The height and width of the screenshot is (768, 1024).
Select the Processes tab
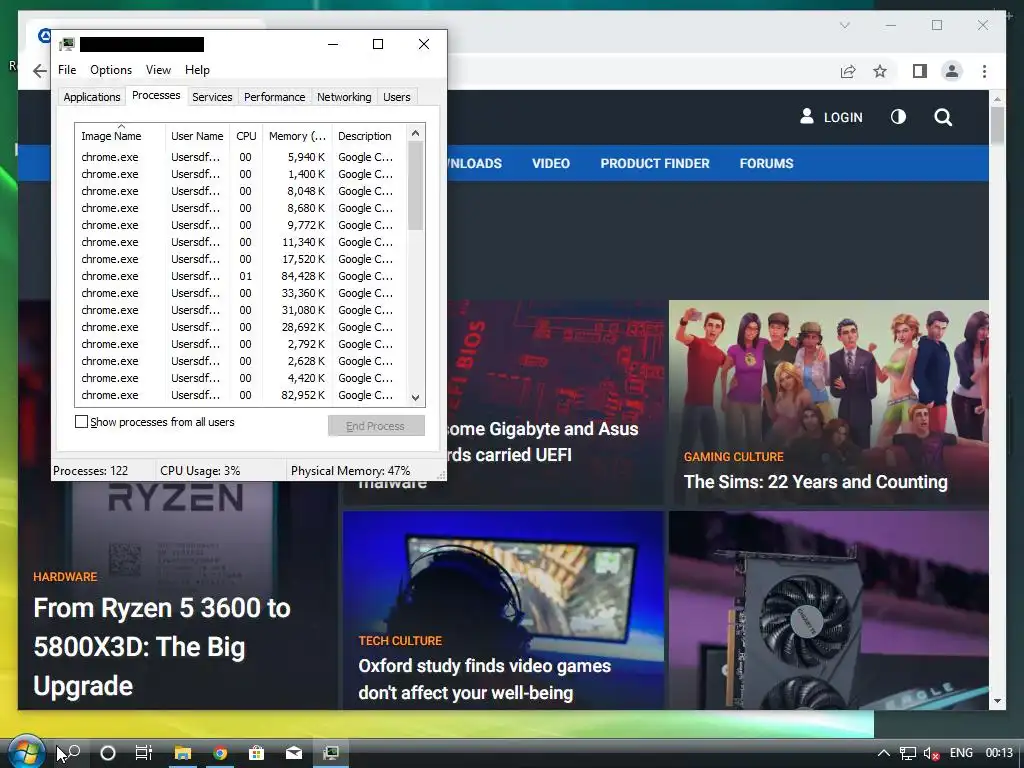tap(156, 95)
